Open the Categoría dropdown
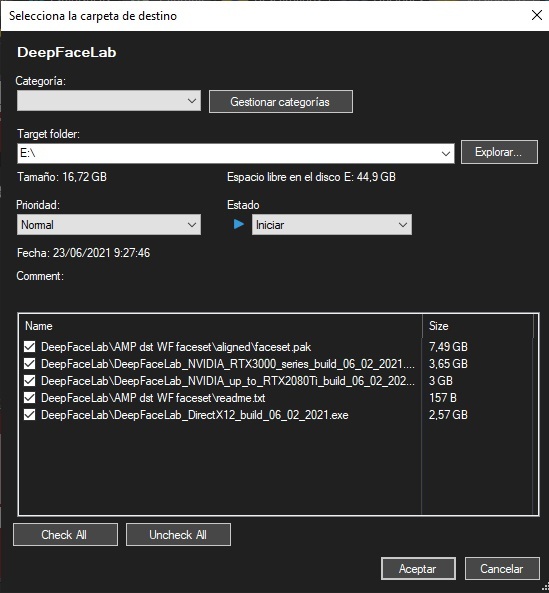The height and width of the screenshot is (593, 549). [109, 101]
